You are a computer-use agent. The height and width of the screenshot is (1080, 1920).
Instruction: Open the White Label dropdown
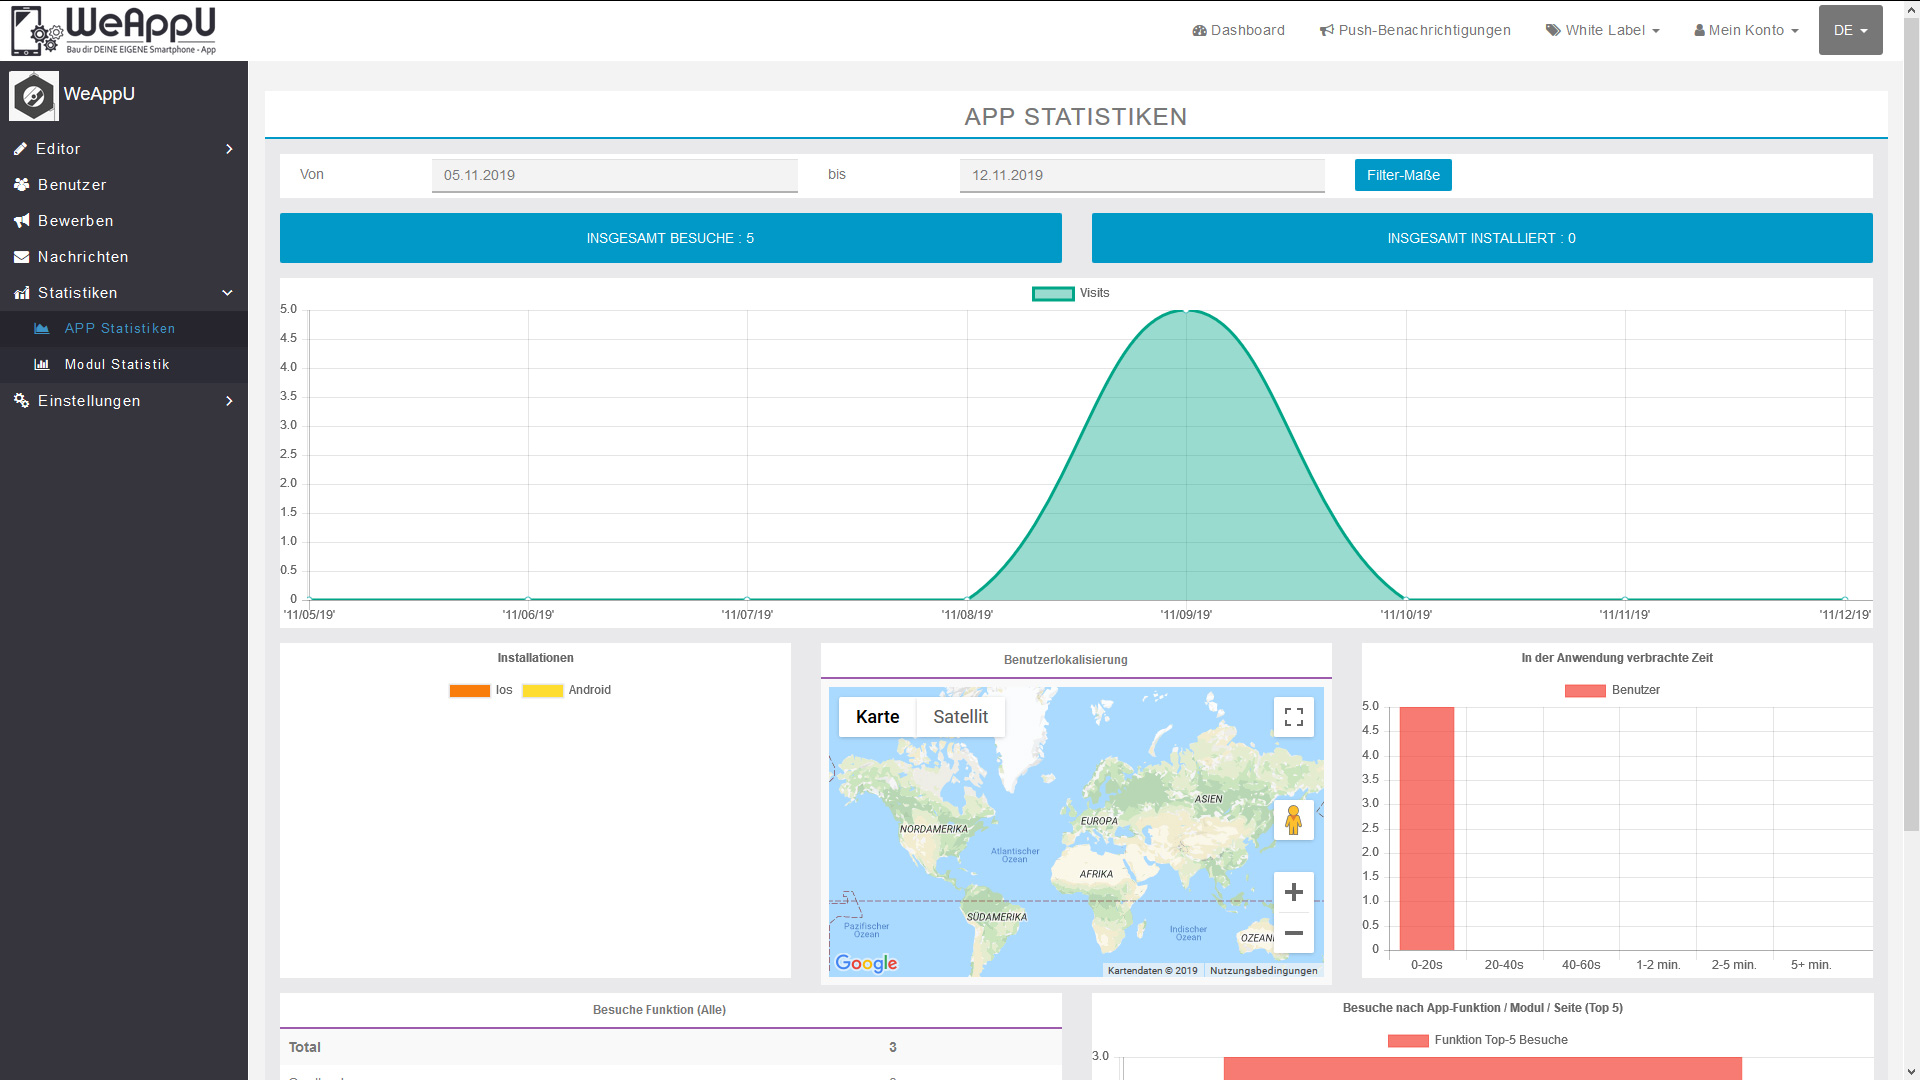tap(1602, 31)
